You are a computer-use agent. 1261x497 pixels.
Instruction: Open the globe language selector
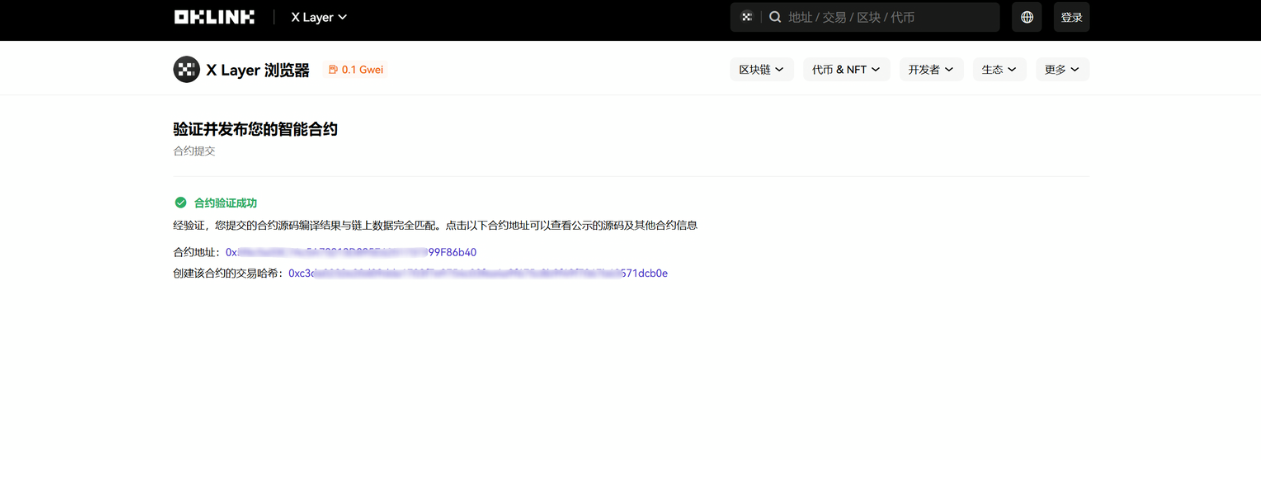click(1027, 17)
